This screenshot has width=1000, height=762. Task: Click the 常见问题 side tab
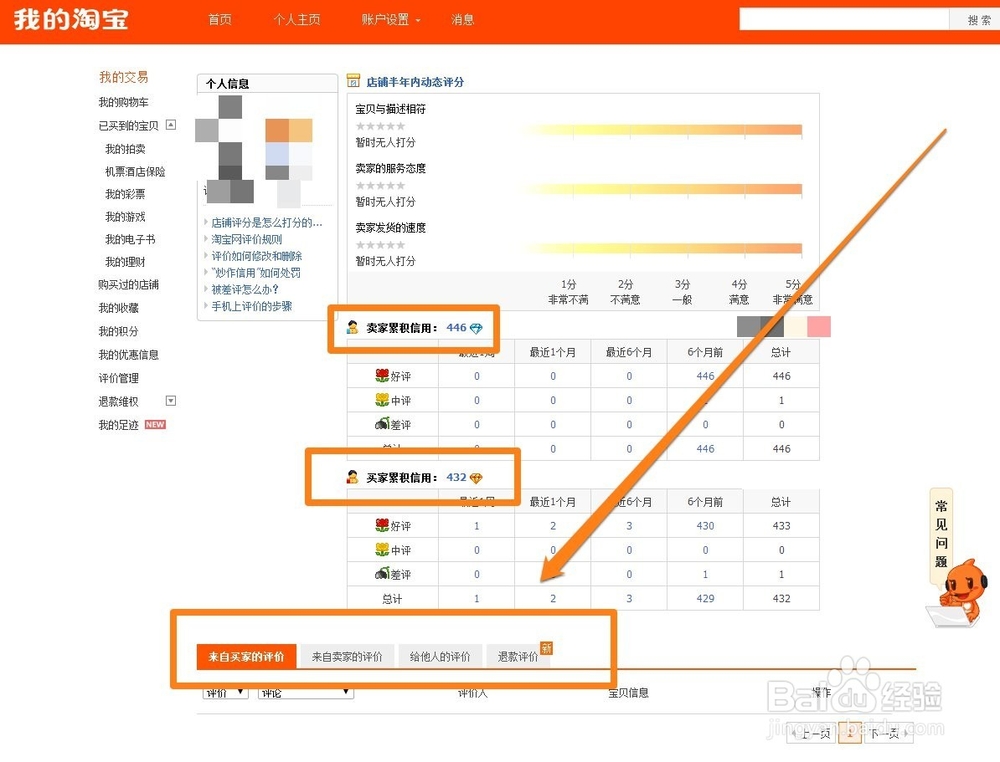point(941,534)
